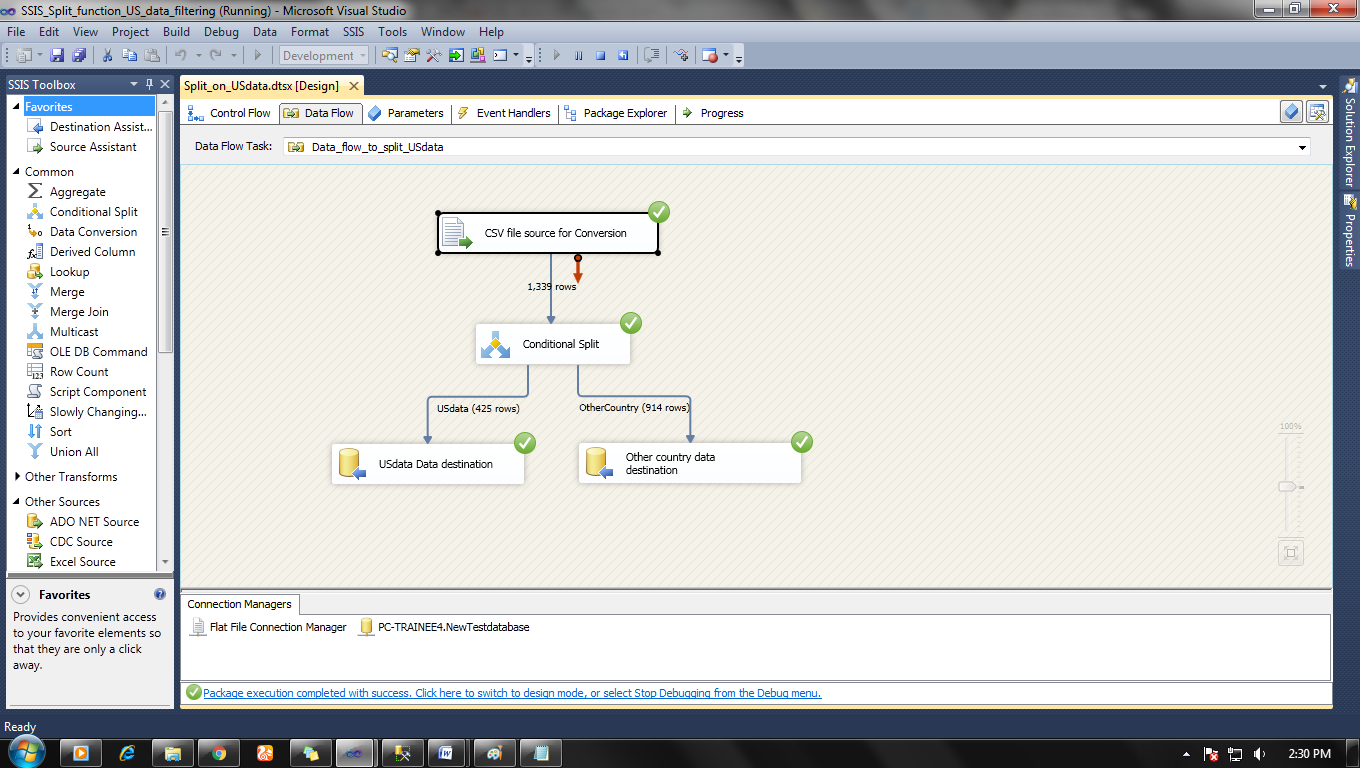Select the CSV file source component

(x=548, y=233)
